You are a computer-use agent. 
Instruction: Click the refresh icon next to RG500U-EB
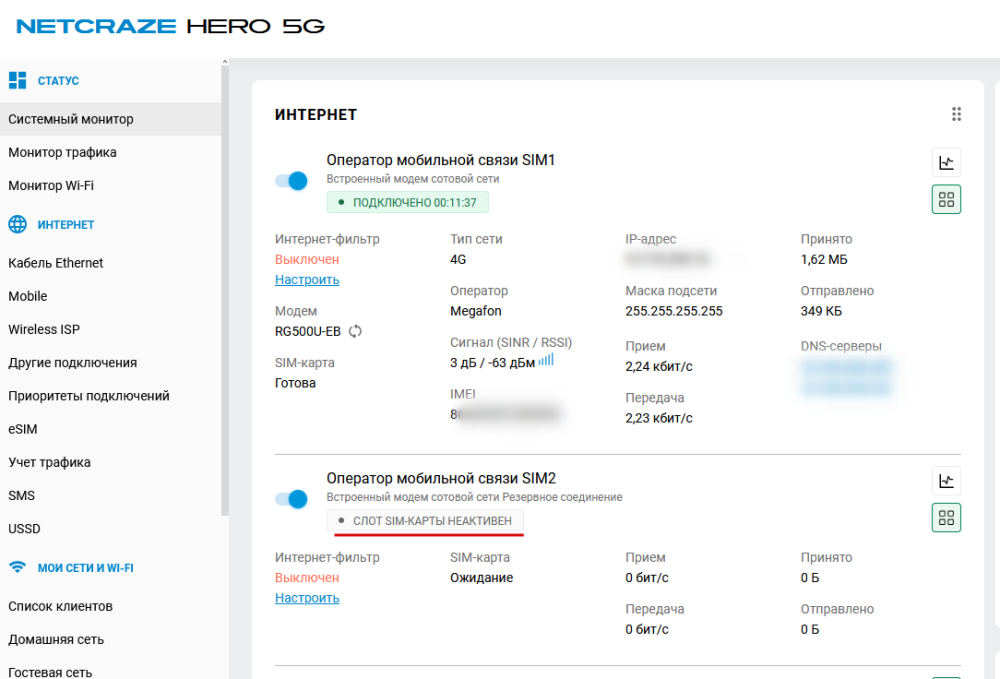pyautogui.click(x=355, y=332)
